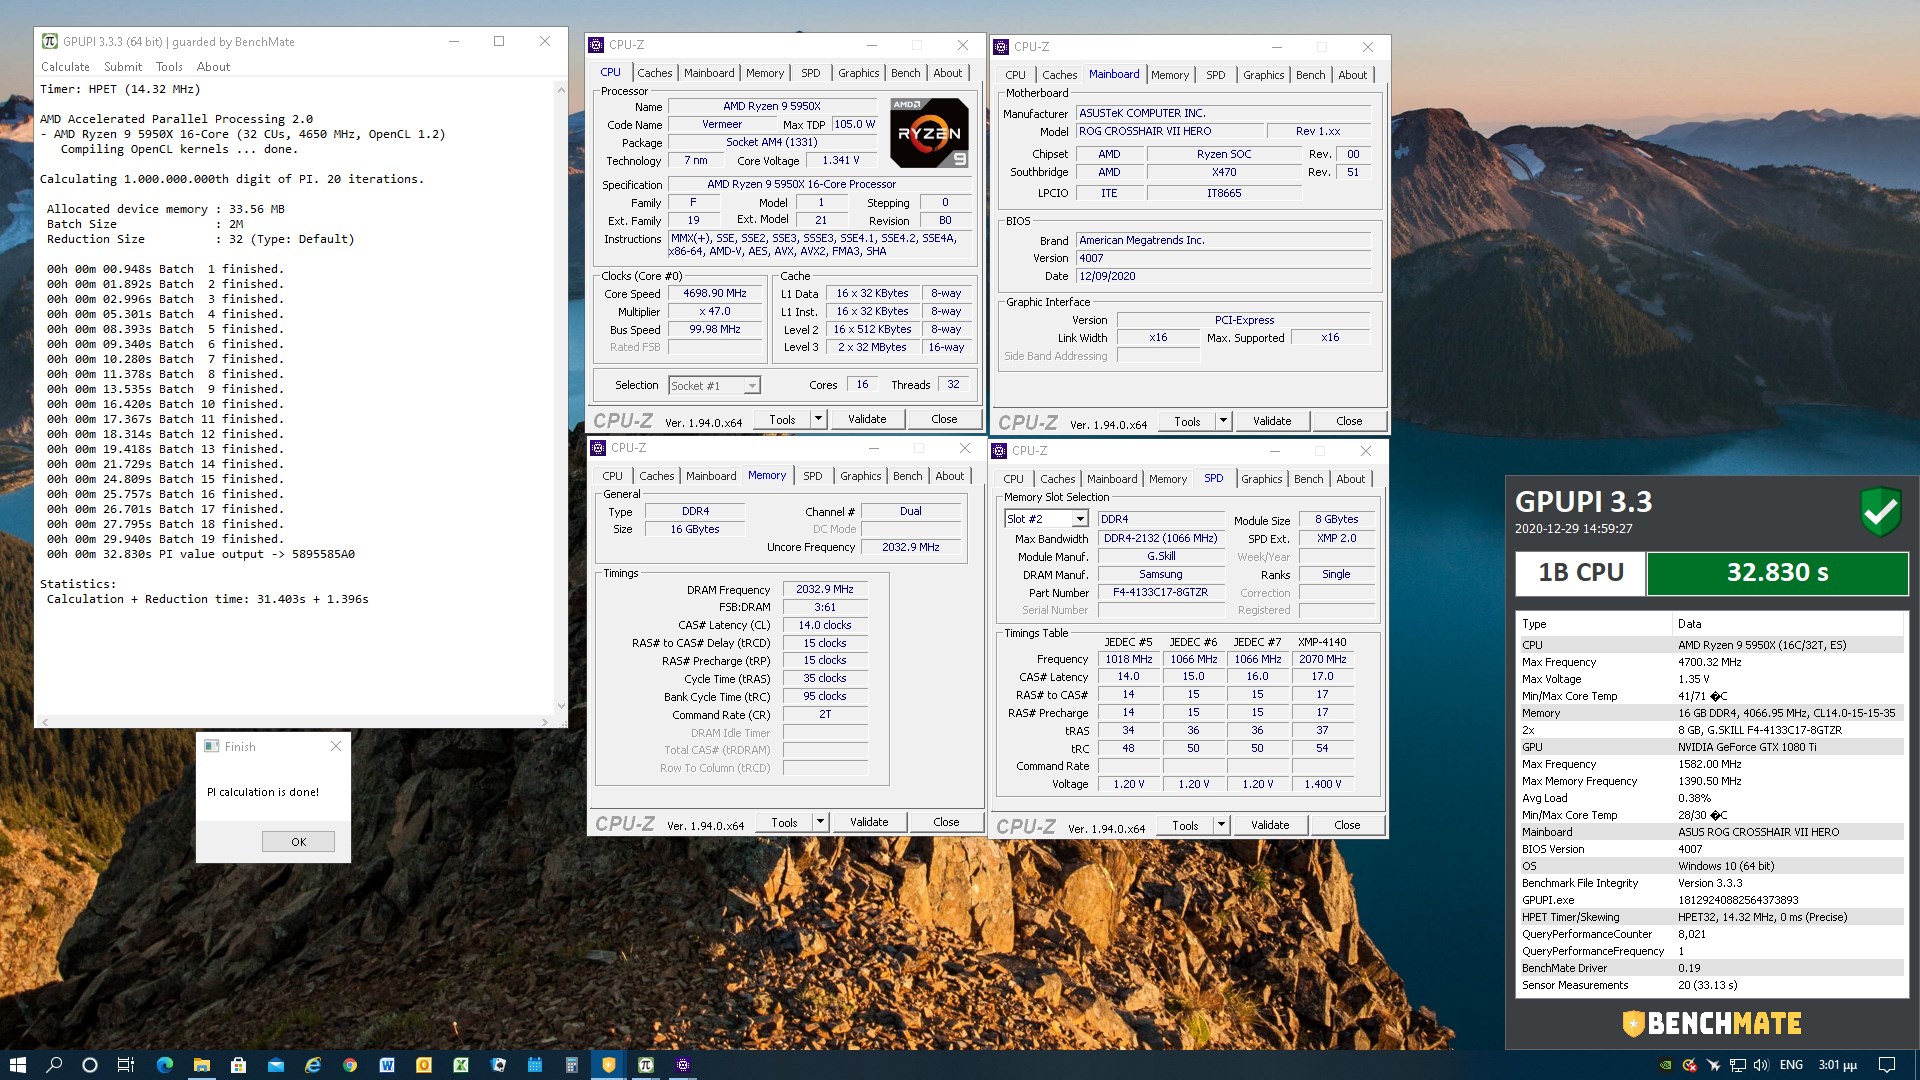The width and height of the screenshot is (1920, 1080).
Task: Switch to BenchMate shield taskbar icon
Action: 608,1065
